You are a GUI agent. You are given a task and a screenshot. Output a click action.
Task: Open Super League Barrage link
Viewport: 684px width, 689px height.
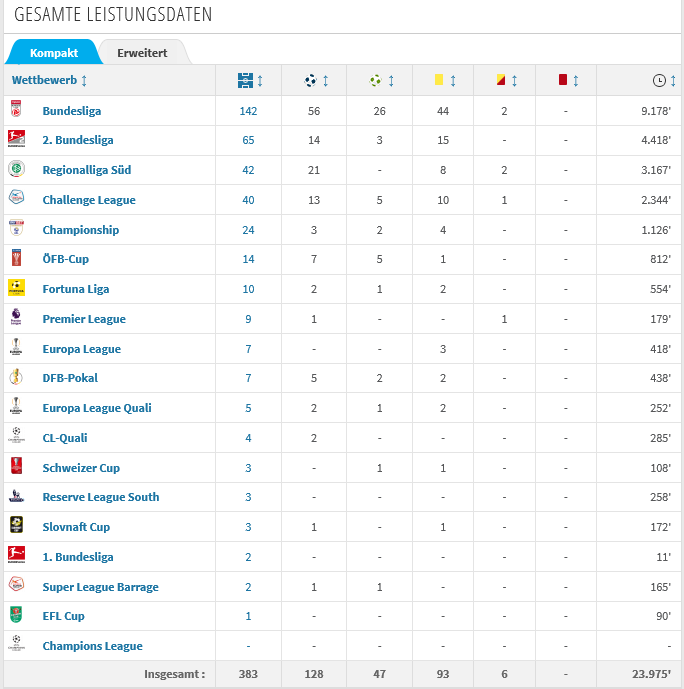point(100,587)
